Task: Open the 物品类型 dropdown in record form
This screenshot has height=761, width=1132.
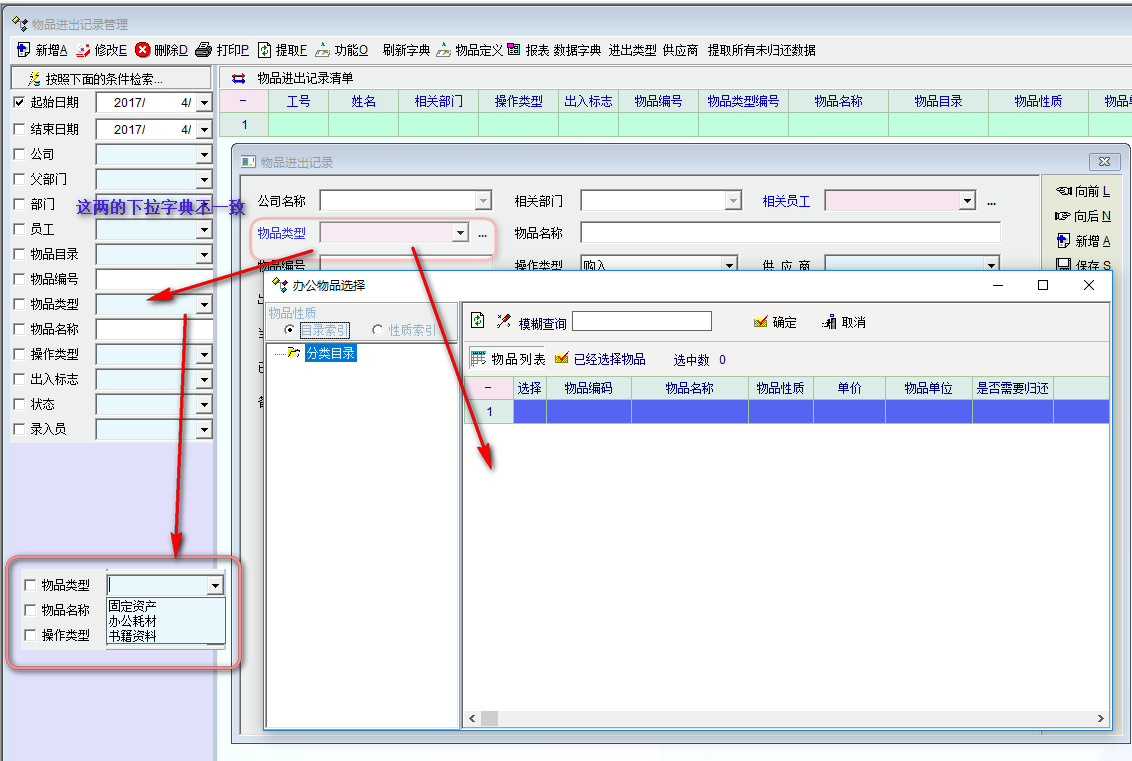Action: point(460,233)
